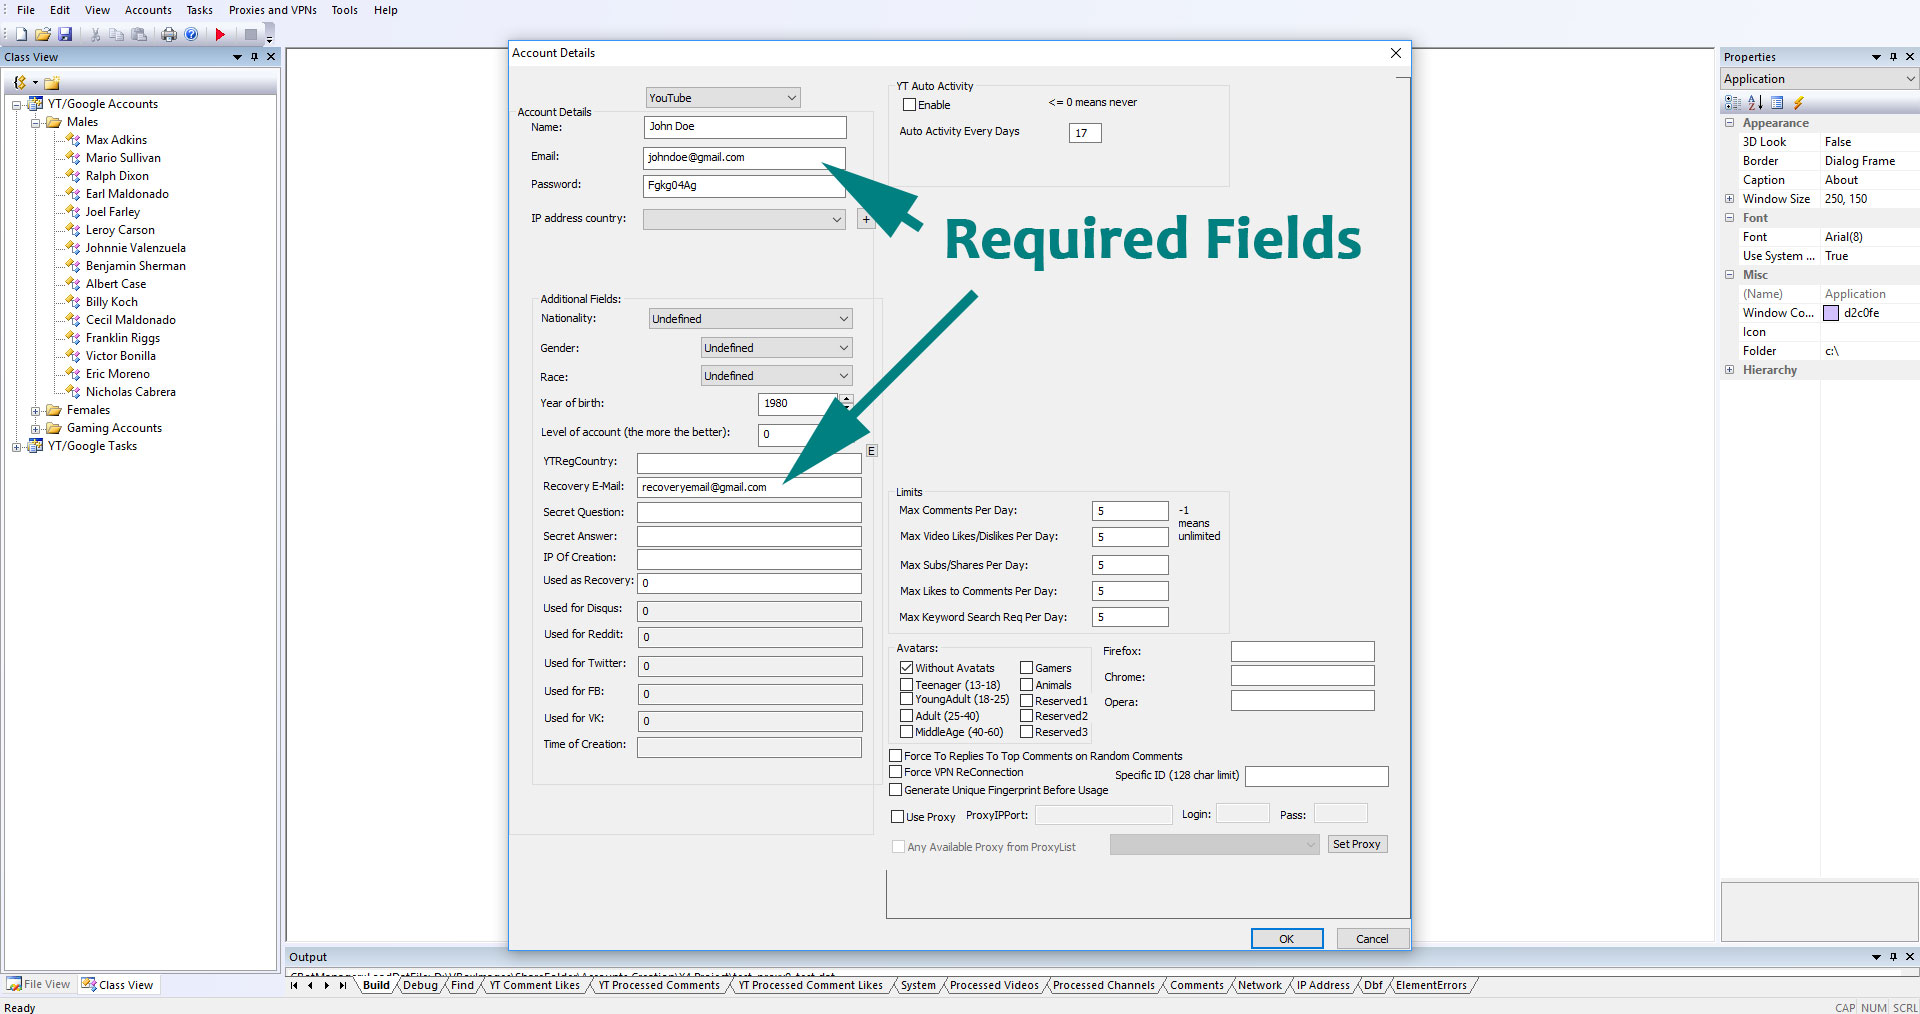Click the new folder icon in Class View

(52, 83)
